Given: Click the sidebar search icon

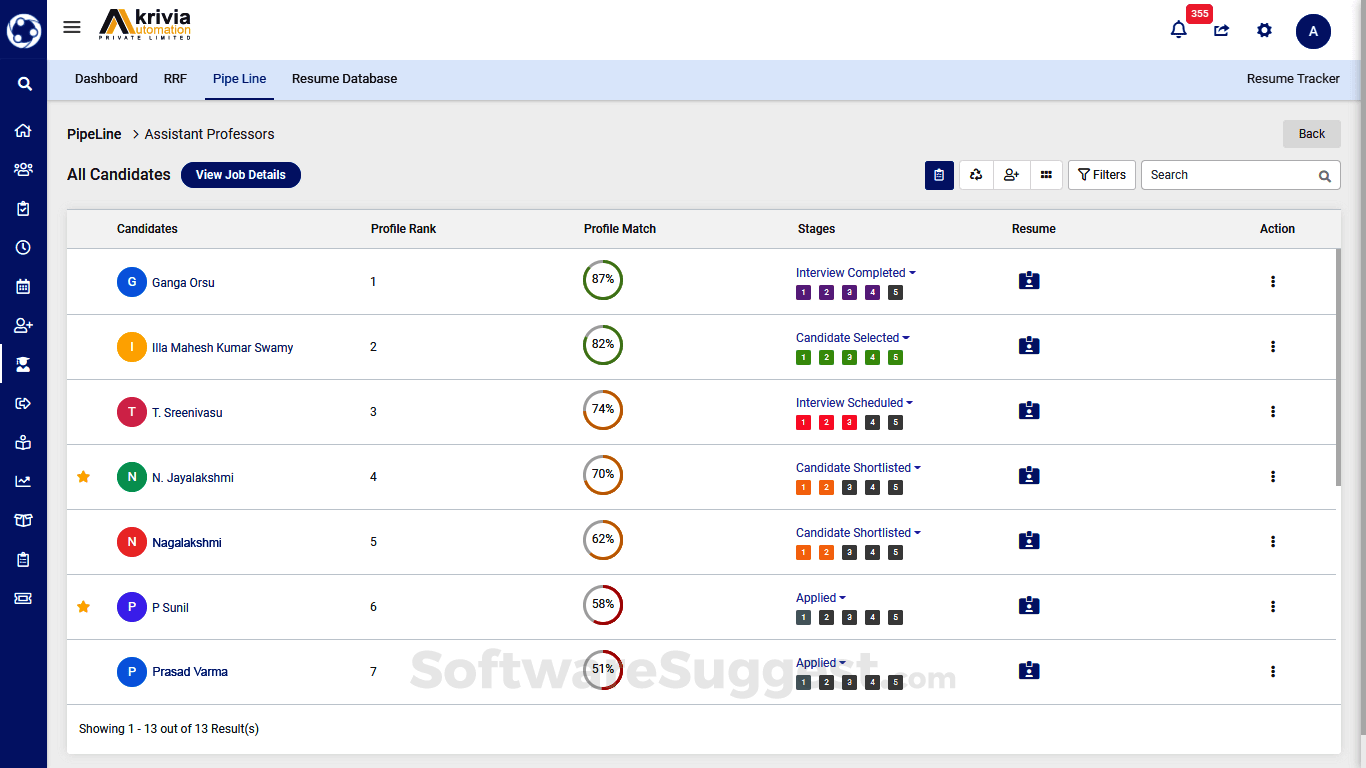Looking at the screenshot, I should point(24,84).
